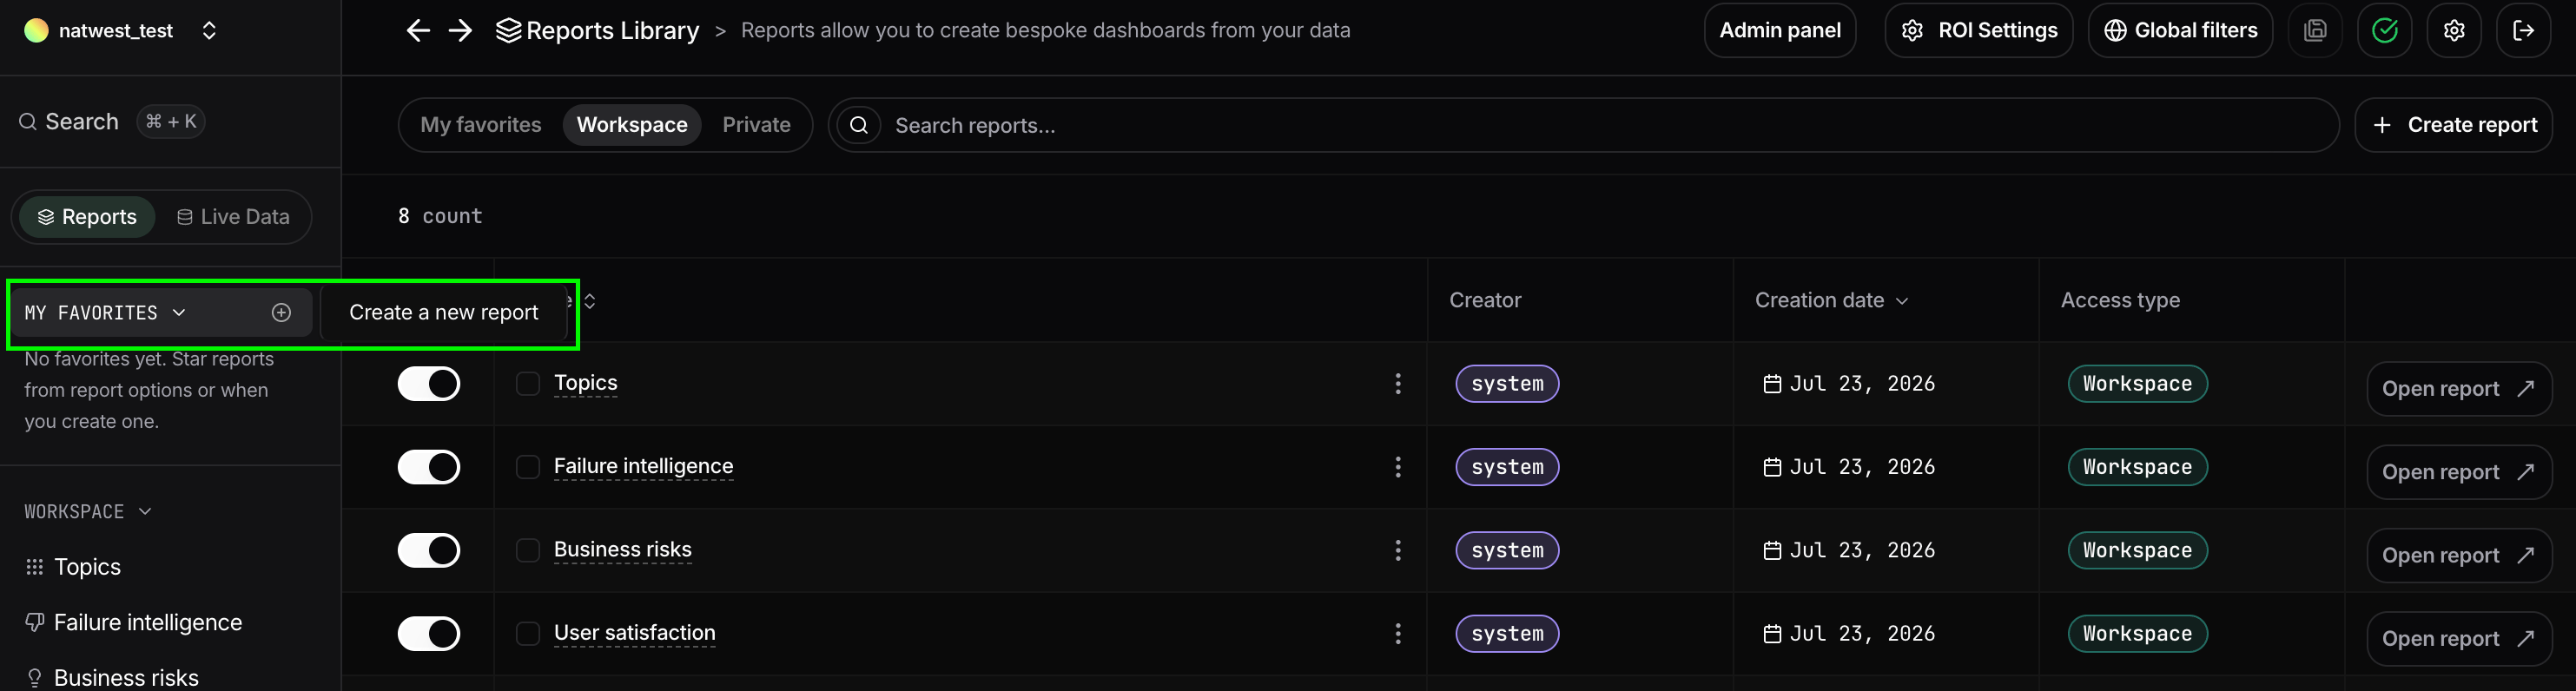The image size is (2576, 691).
Task: Click the Search reports input field
Action: (1583, 125)
